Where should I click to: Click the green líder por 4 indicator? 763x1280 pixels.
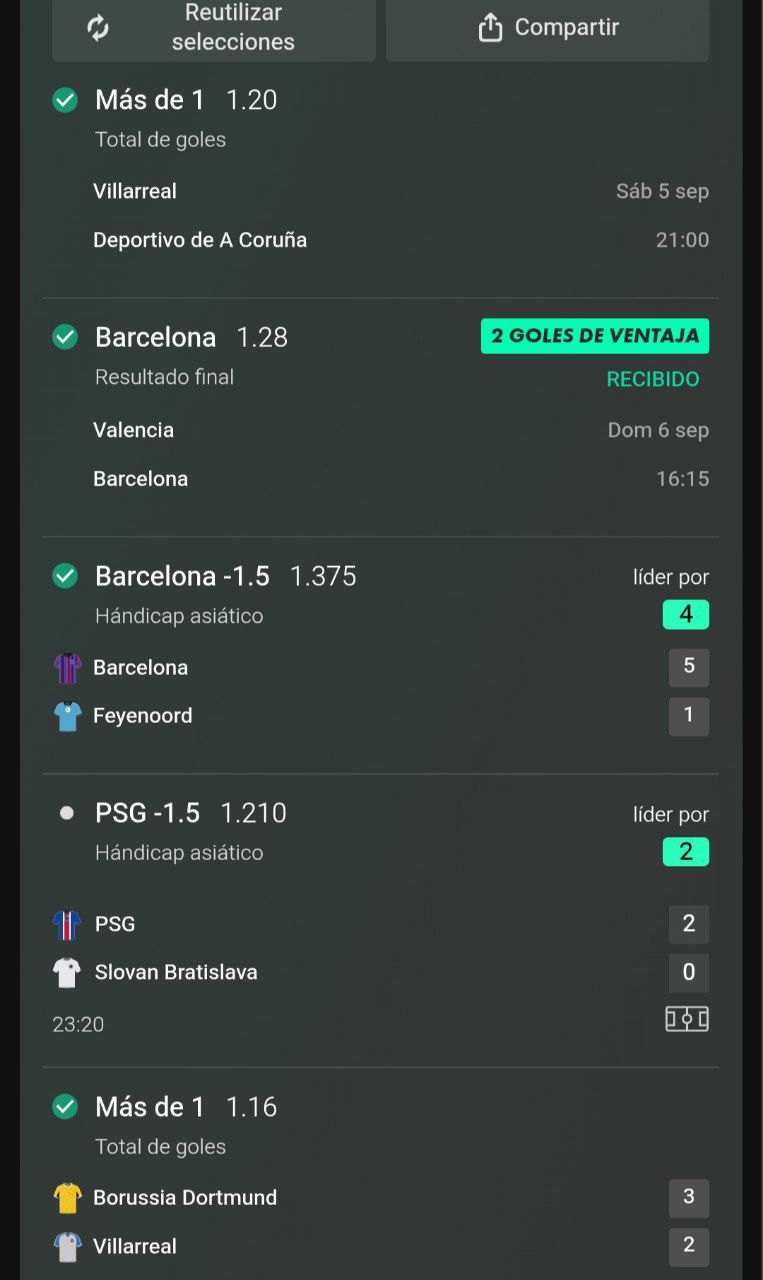(686, 614)
